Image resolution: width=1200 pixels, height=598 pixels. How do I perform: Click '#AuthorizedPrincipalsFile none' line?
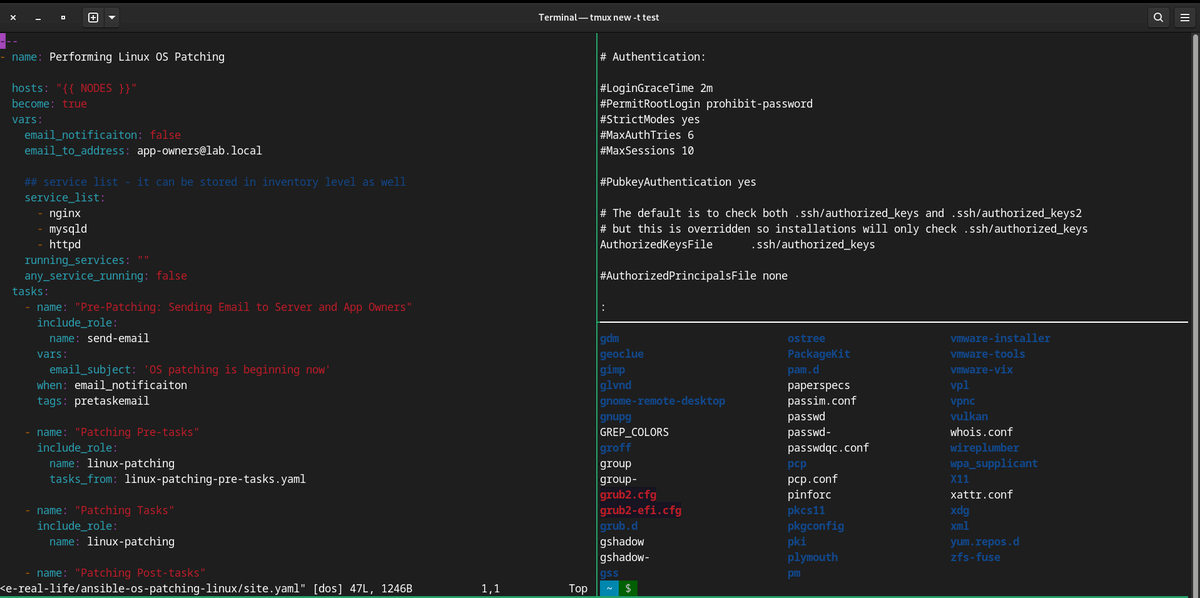(x=694, y=276)
